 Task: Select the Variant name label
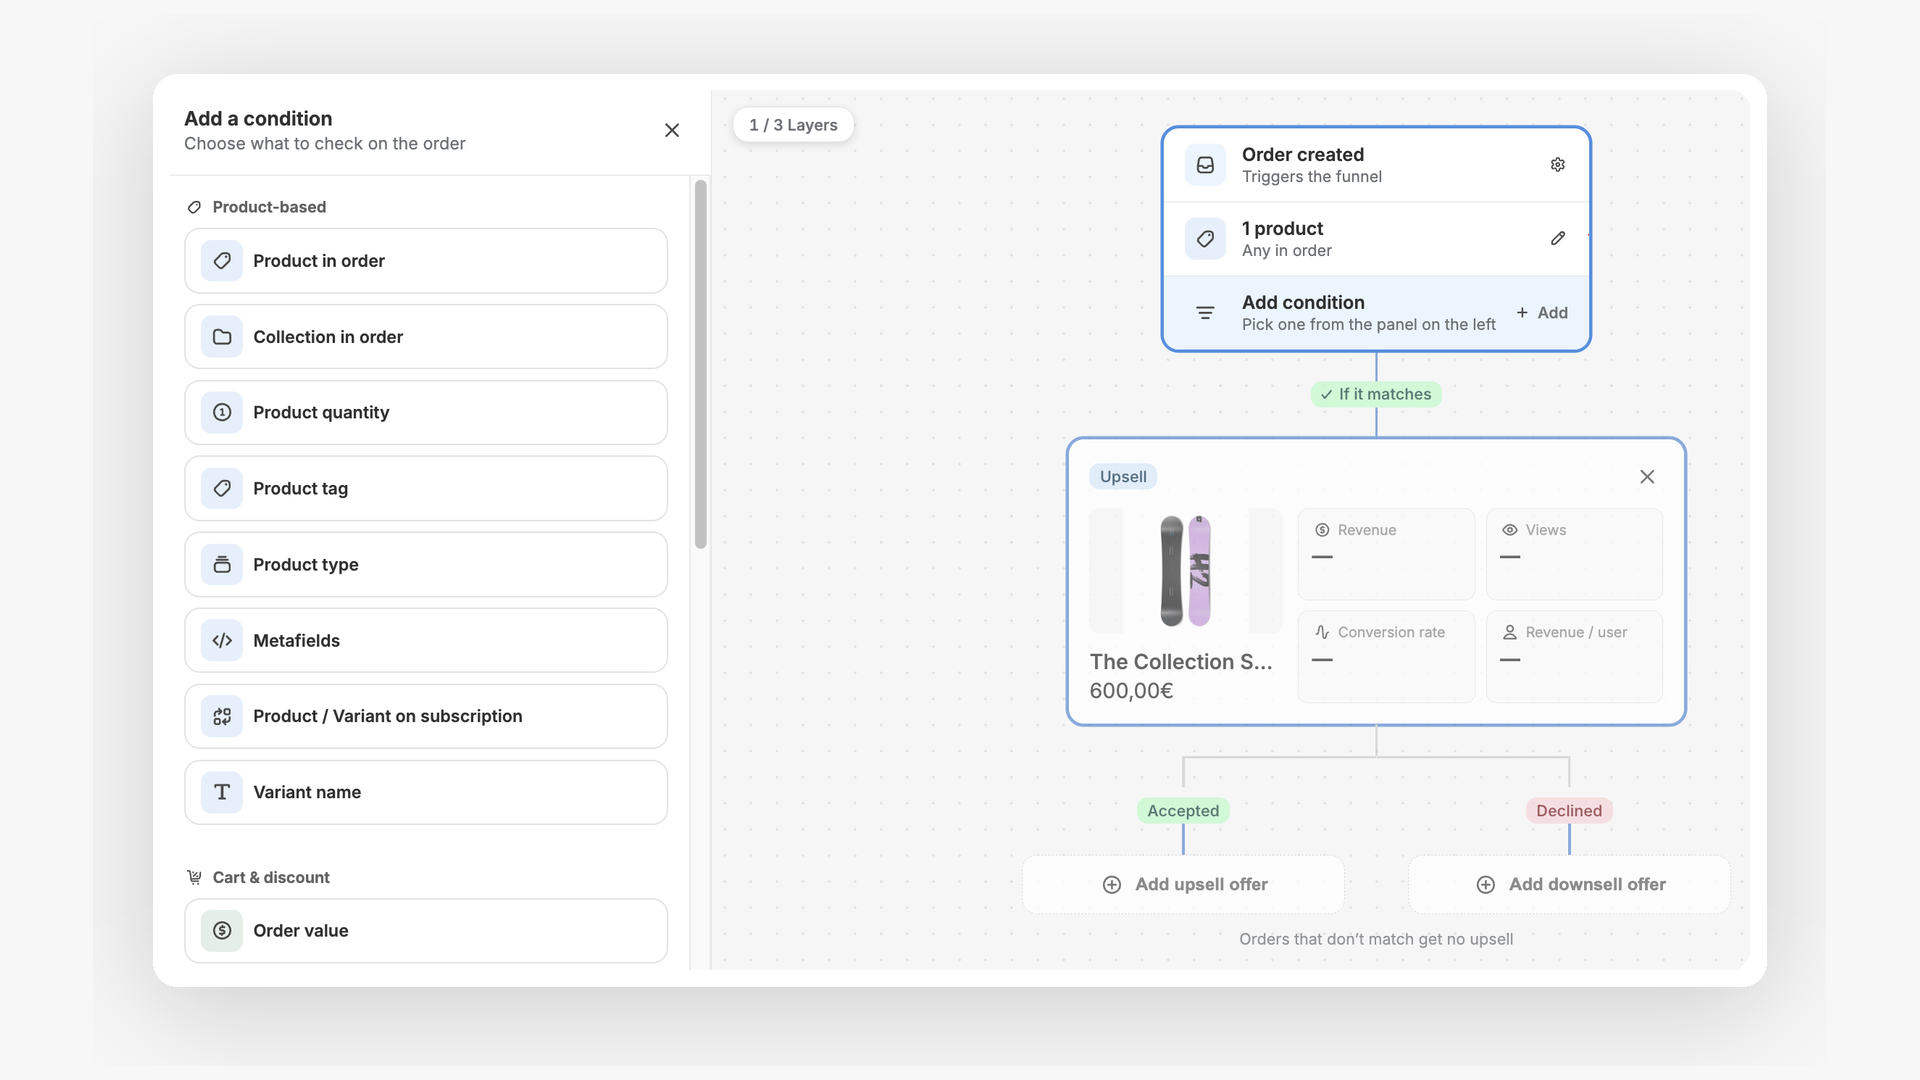(x=307, y=792)
